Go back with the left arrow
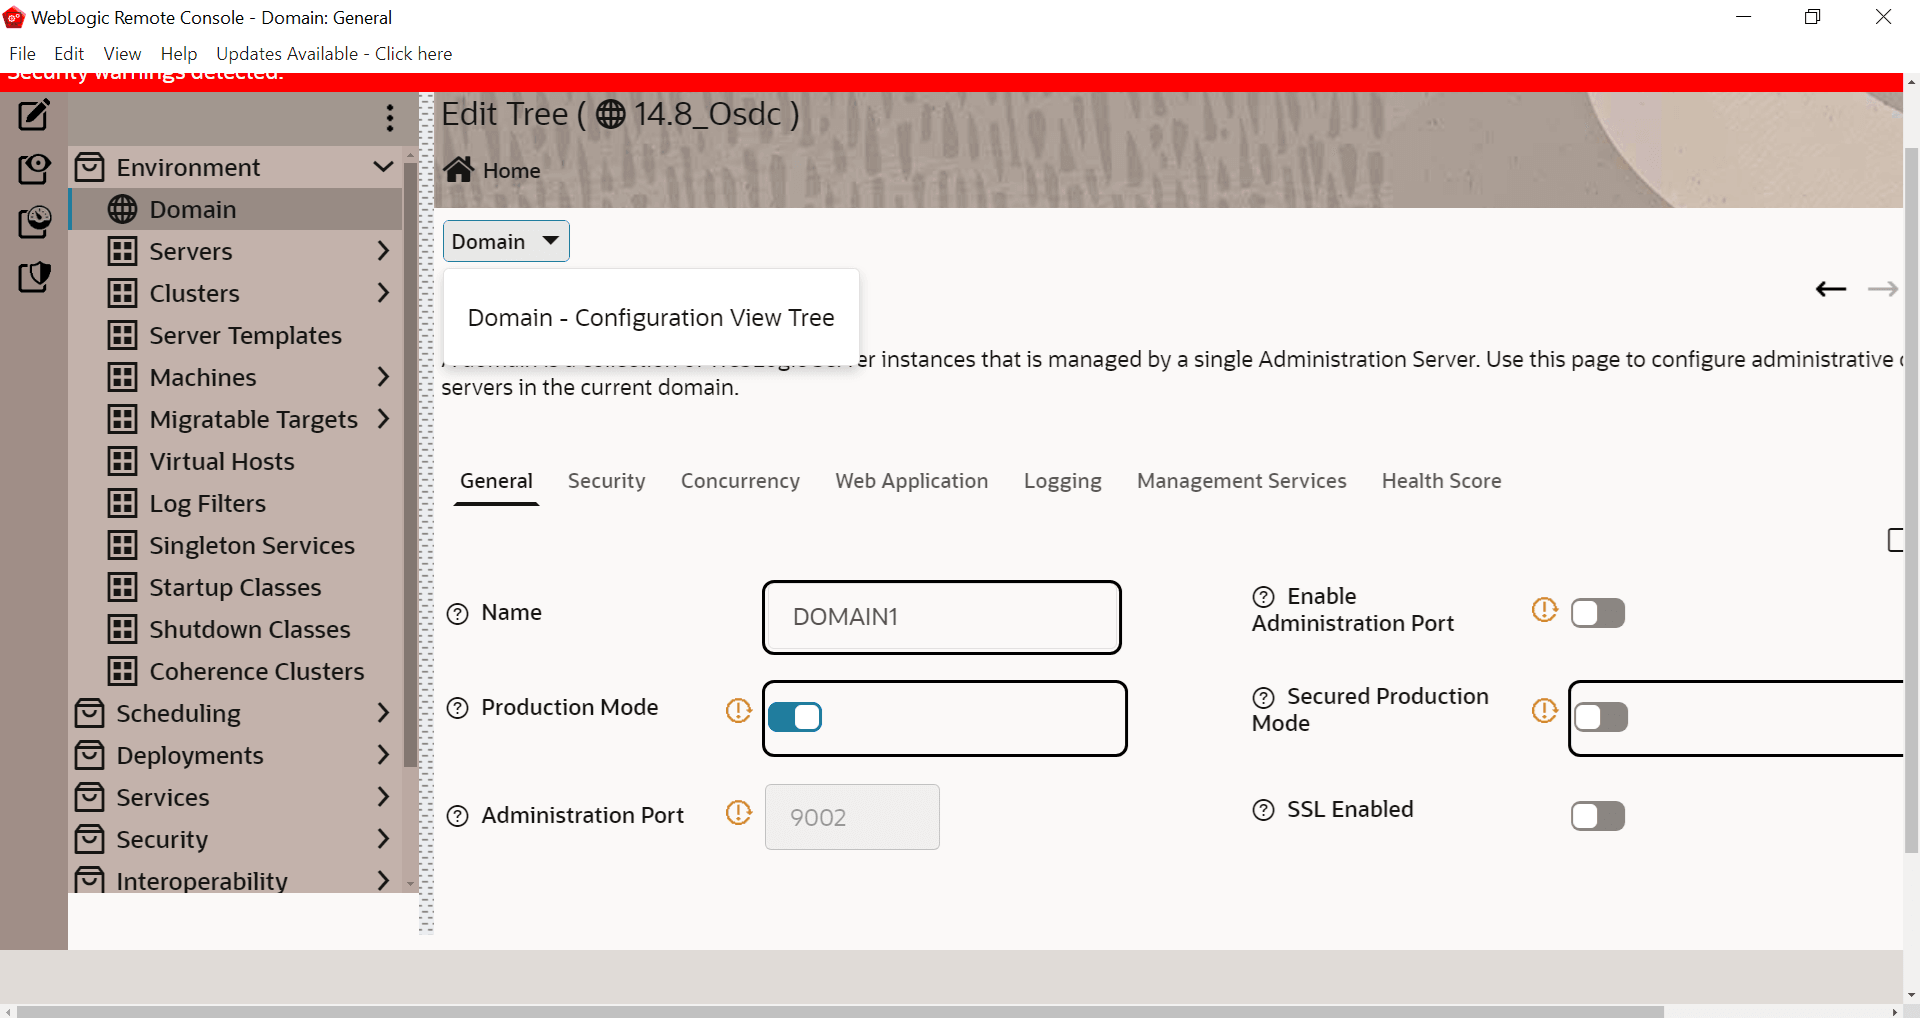 [1831, 289]
